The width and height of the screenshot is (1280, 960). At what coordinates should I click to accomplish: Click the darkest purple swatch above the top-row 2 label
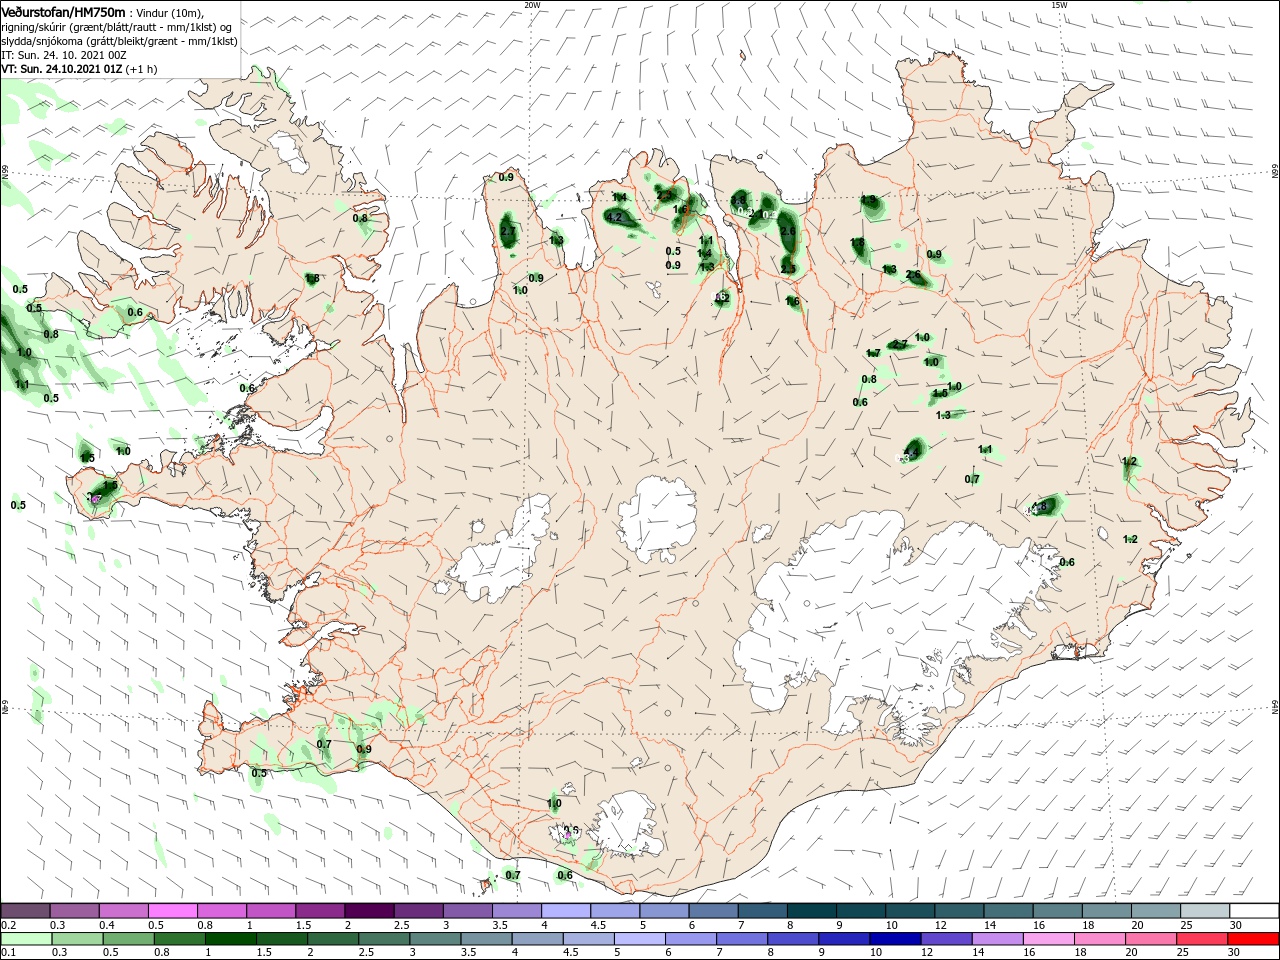369,911
